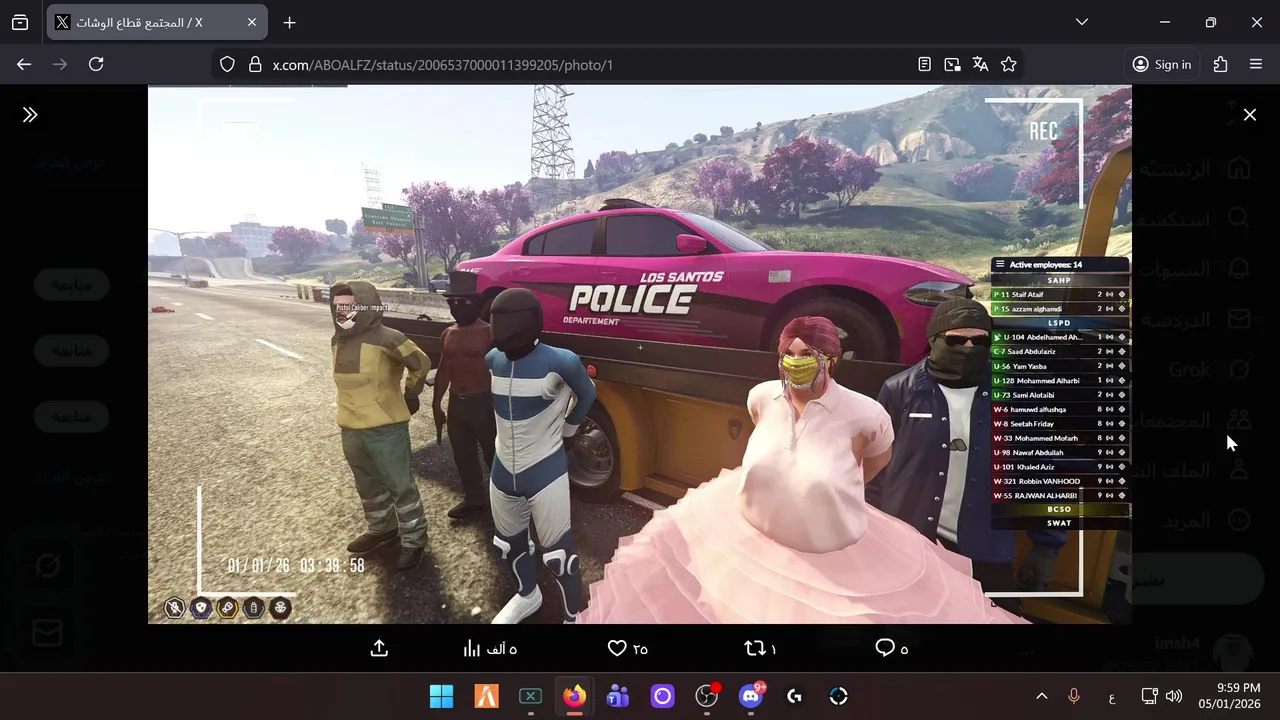Click the muted microphone HUD icon
Viewport: 1280px width, 720px height.
[175, 607]
